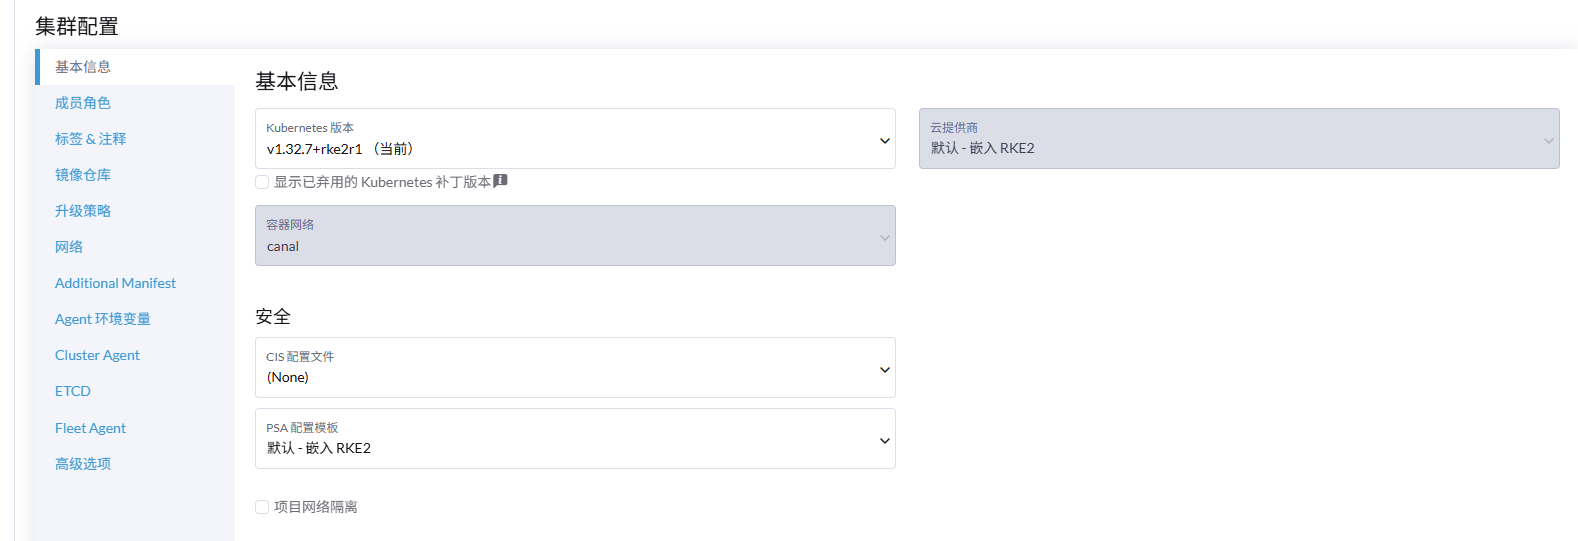Image resolution: width=1578 pixels, height=541 pixels.
Task: Go to the 升级策略 tab
Action: pos(83,211)
